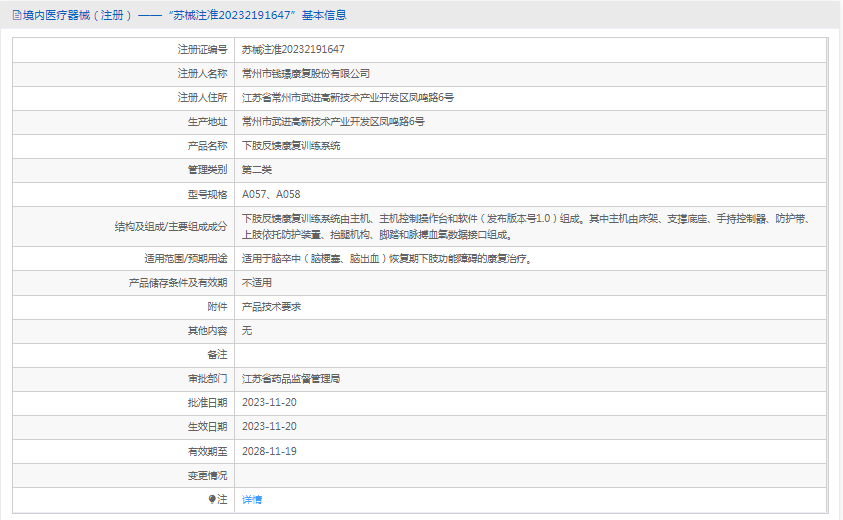This screenshot has width=843, height=520.
Task: Click the document icon before 境内医疗器械 title
Action: (x=17, y=15)
